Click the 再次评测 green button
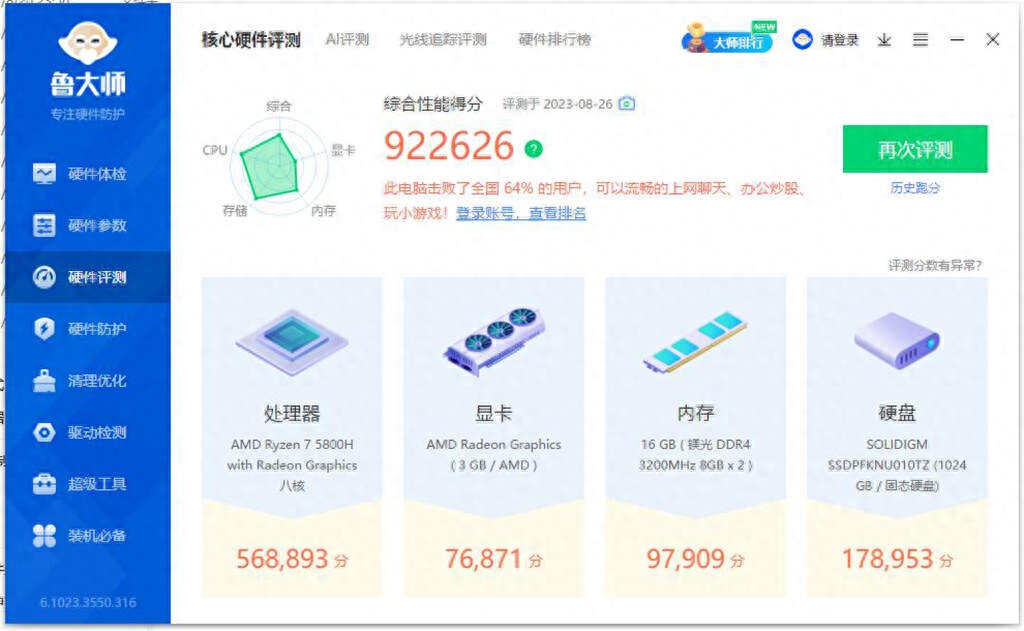This screenshot has height=631, width=1024. [x=915, y=149]
